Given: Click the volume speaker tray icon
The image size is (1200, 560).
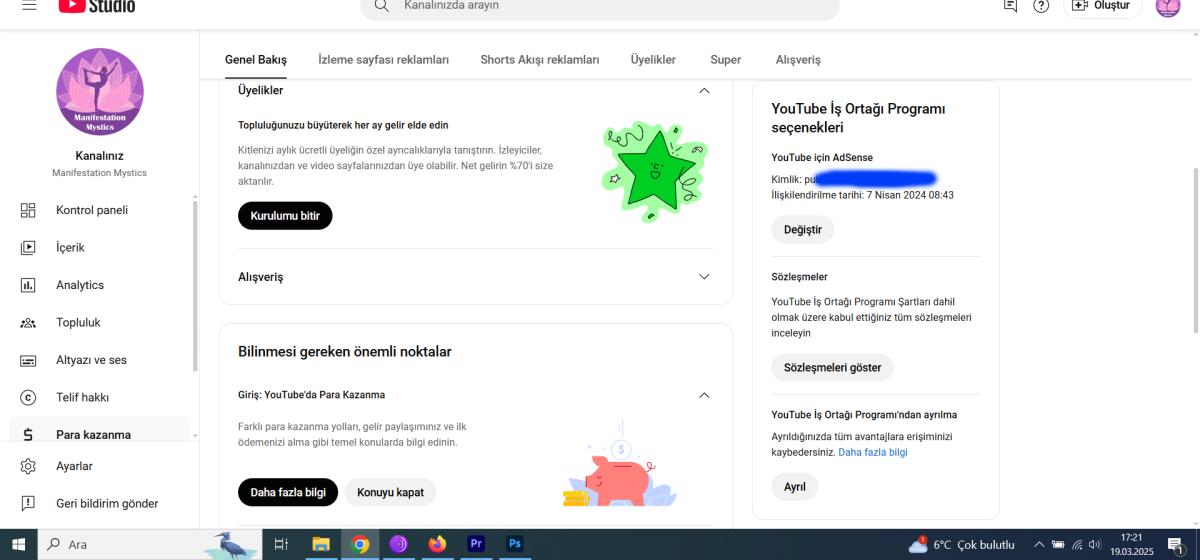Looking at the screenshot, I should (x=1095, y=545).
